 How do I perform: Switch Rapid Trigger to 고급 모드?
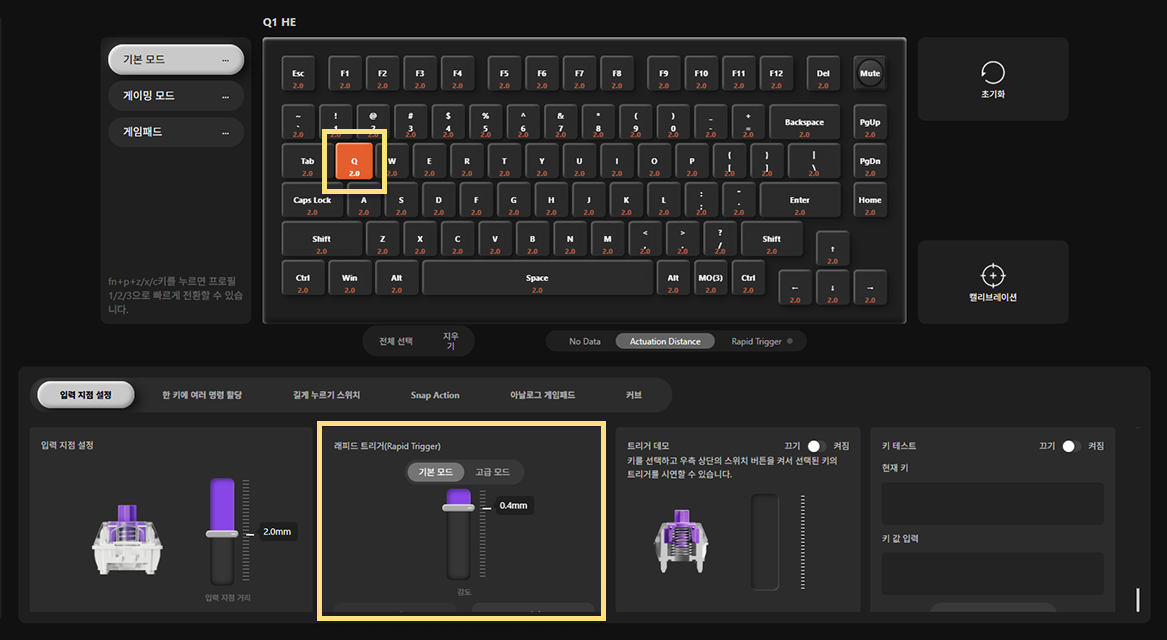492,472
